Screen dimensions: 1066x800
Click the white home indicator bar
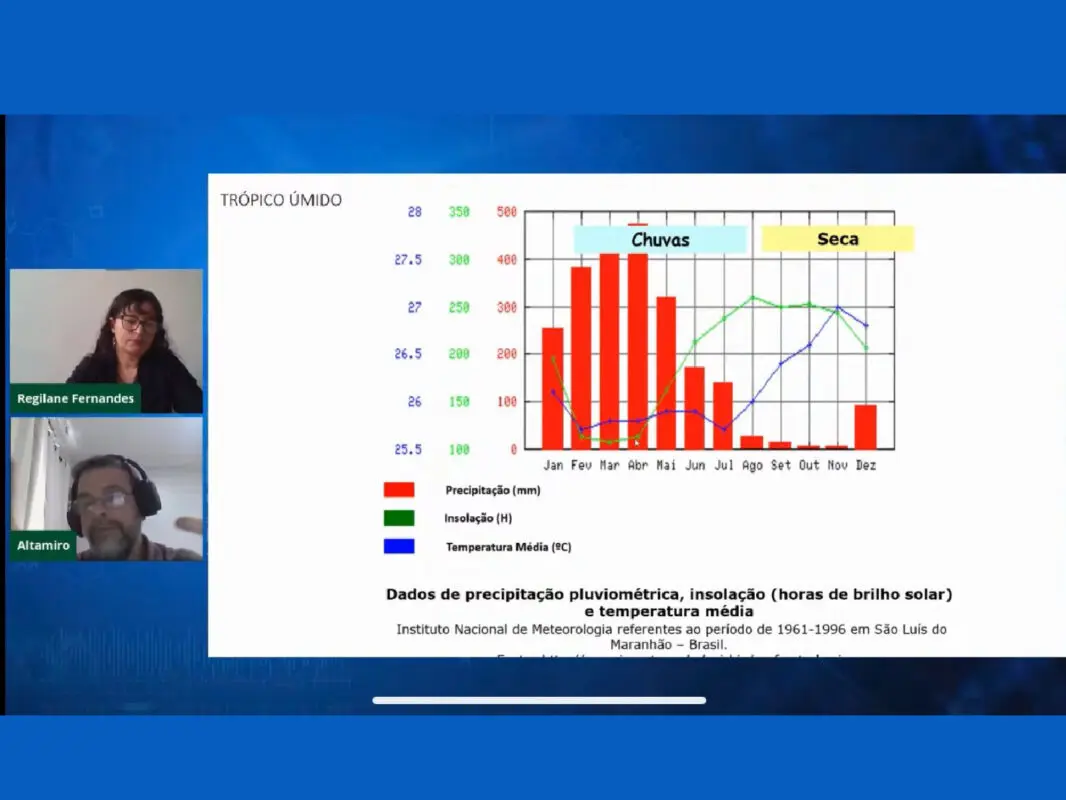pyautogui.click(x=539, y=700)
